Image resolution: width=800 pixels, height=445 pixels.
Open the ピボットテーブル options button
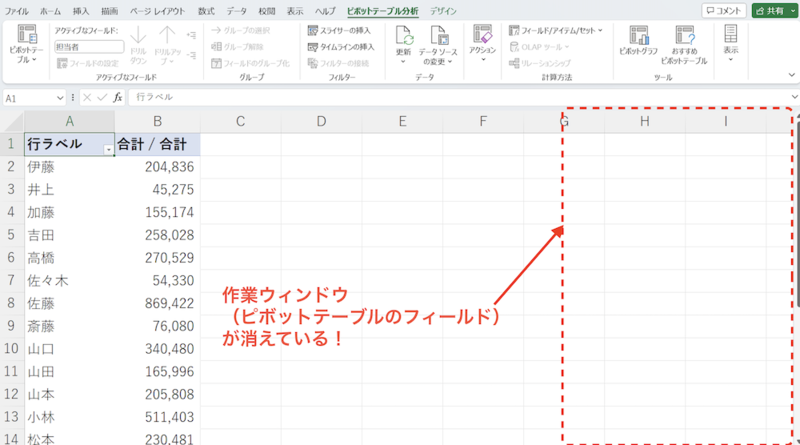point(26,44)
